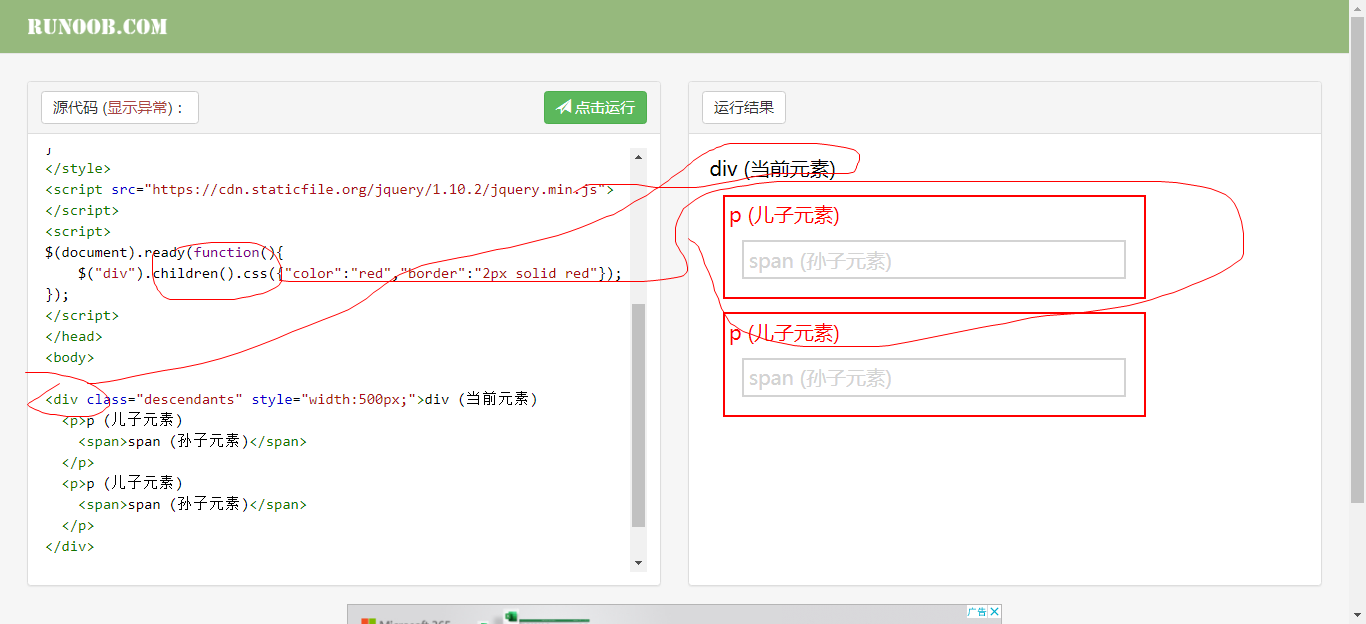
Task: Click the <body> line in code
Action: click(70, 357)
